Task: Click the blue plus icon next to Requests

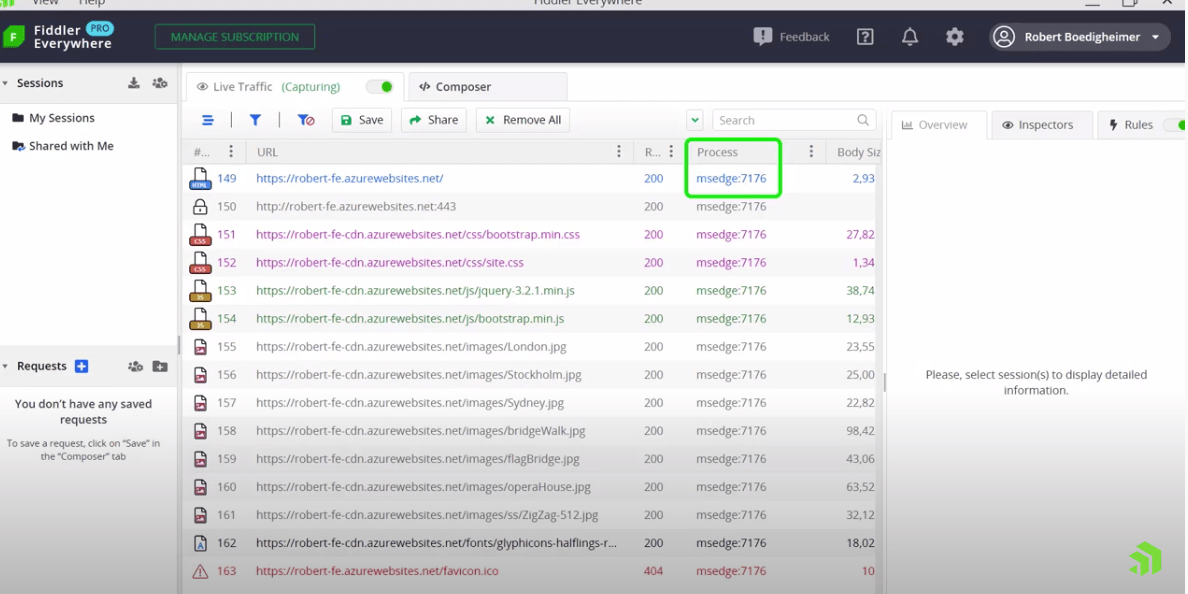Action: pos(82,366)
